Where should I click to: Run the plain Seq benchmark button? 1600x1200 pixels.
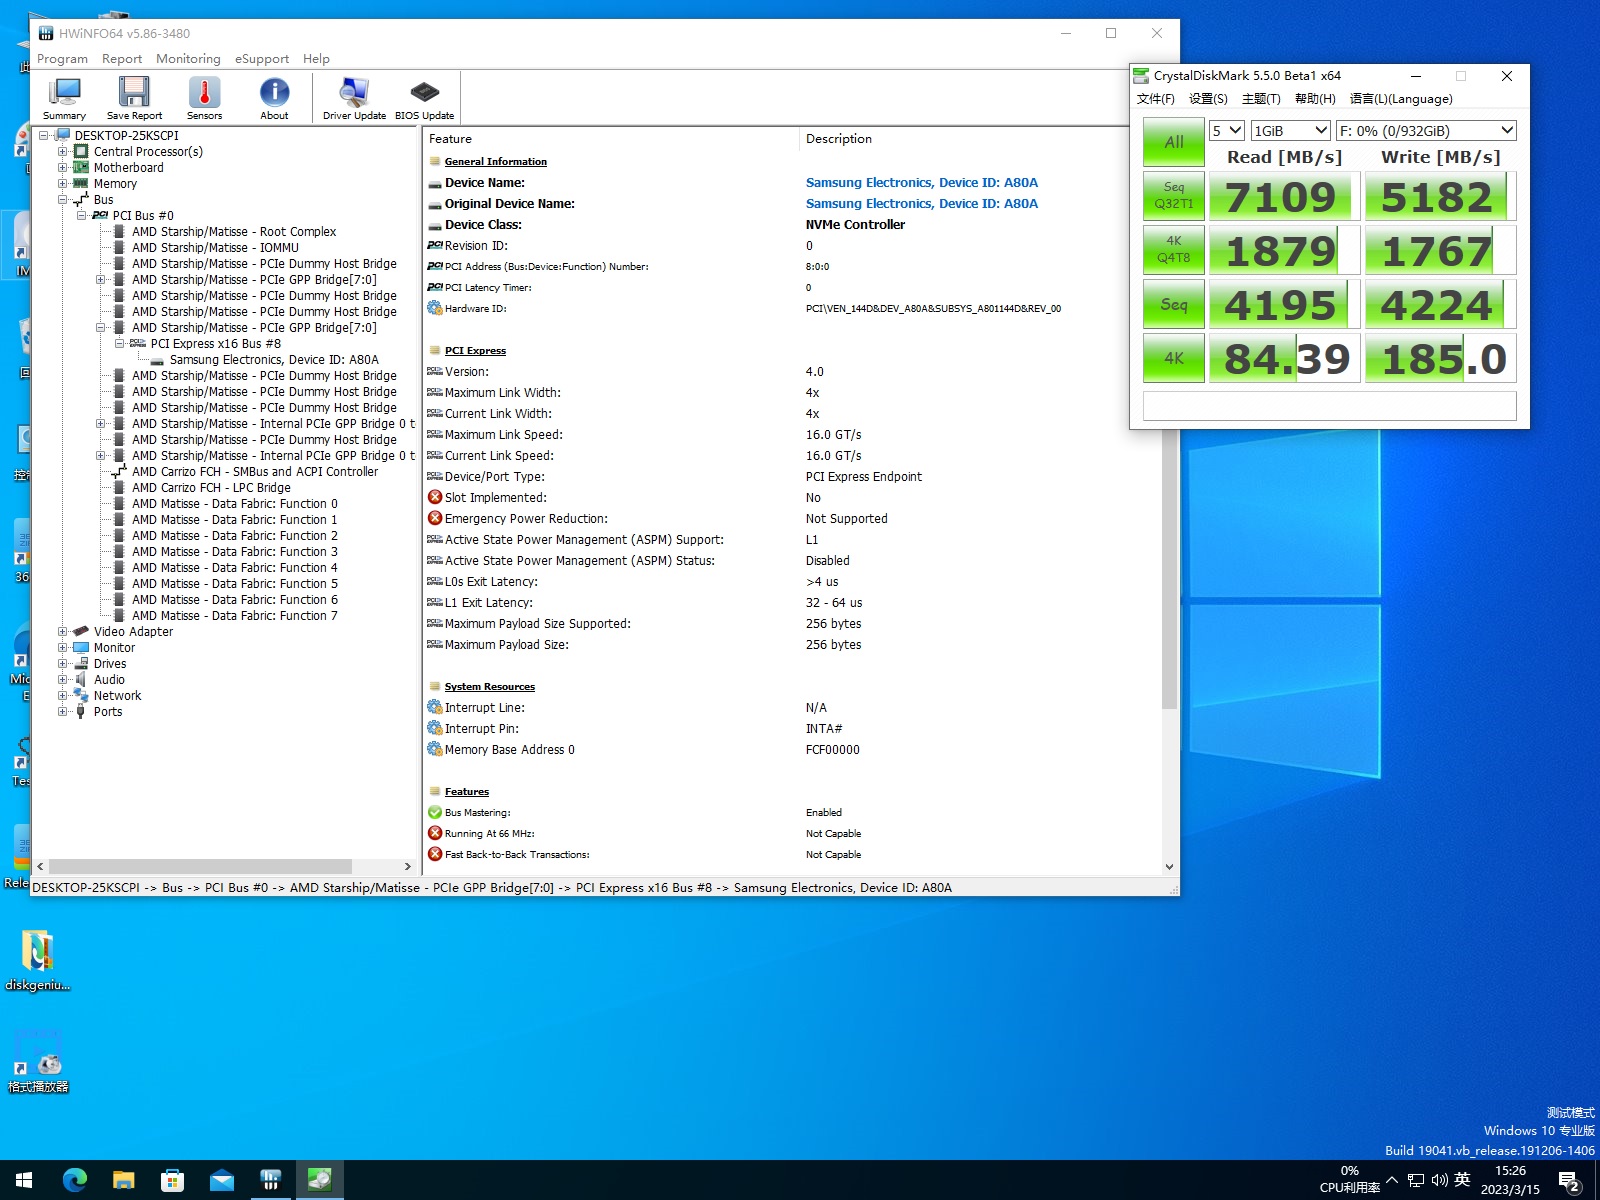pyautogui.click(x=1174, y=304)
